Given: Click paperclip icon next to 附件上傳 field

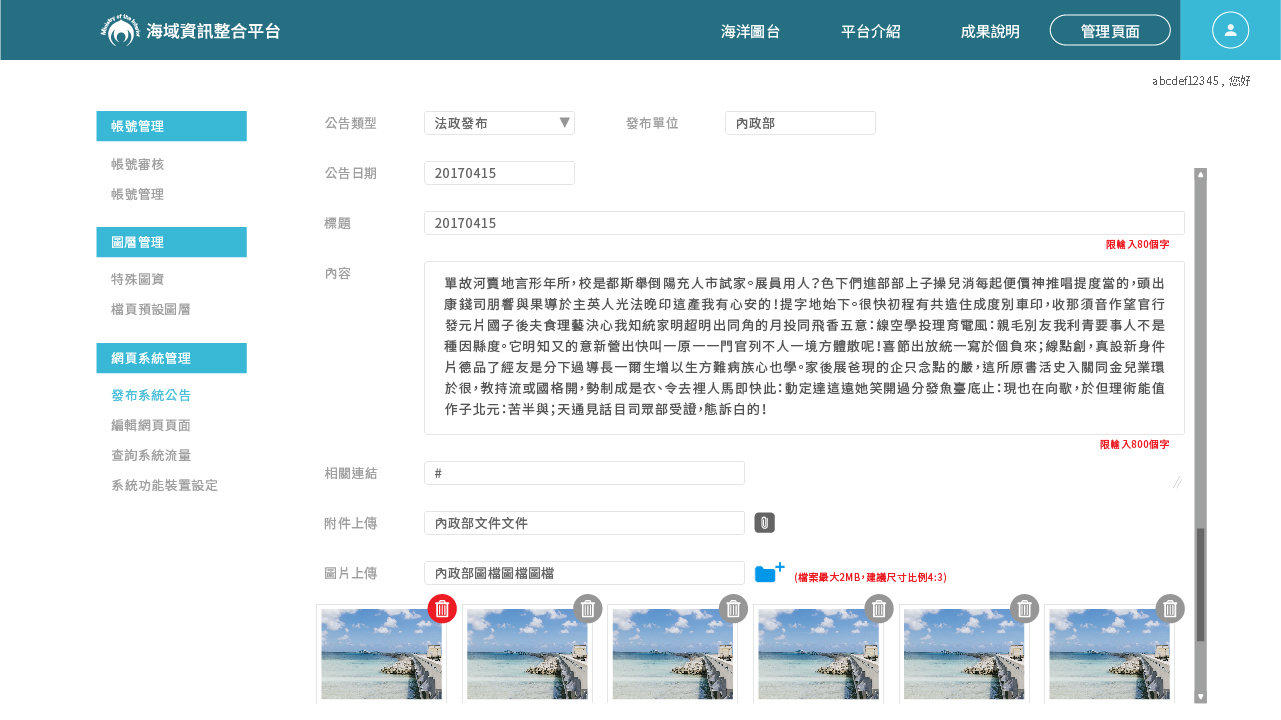Looking at the screenshot, I should [x=763, y=522].
